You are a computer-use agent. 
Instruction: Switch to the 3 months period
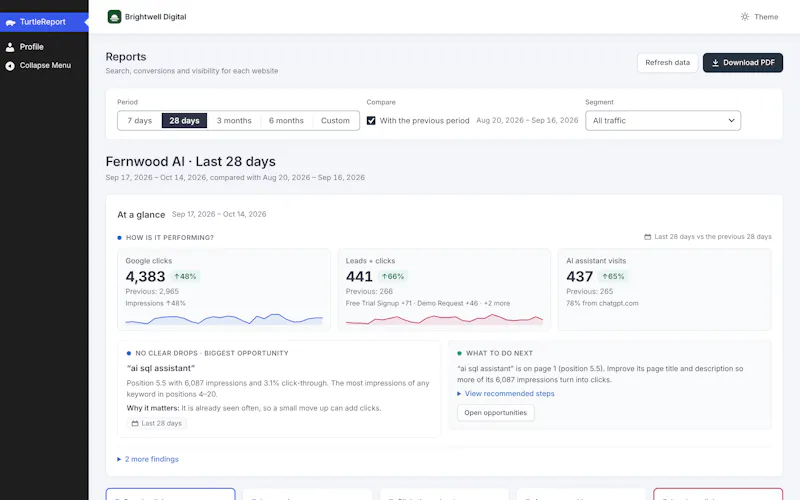[234, 121]
